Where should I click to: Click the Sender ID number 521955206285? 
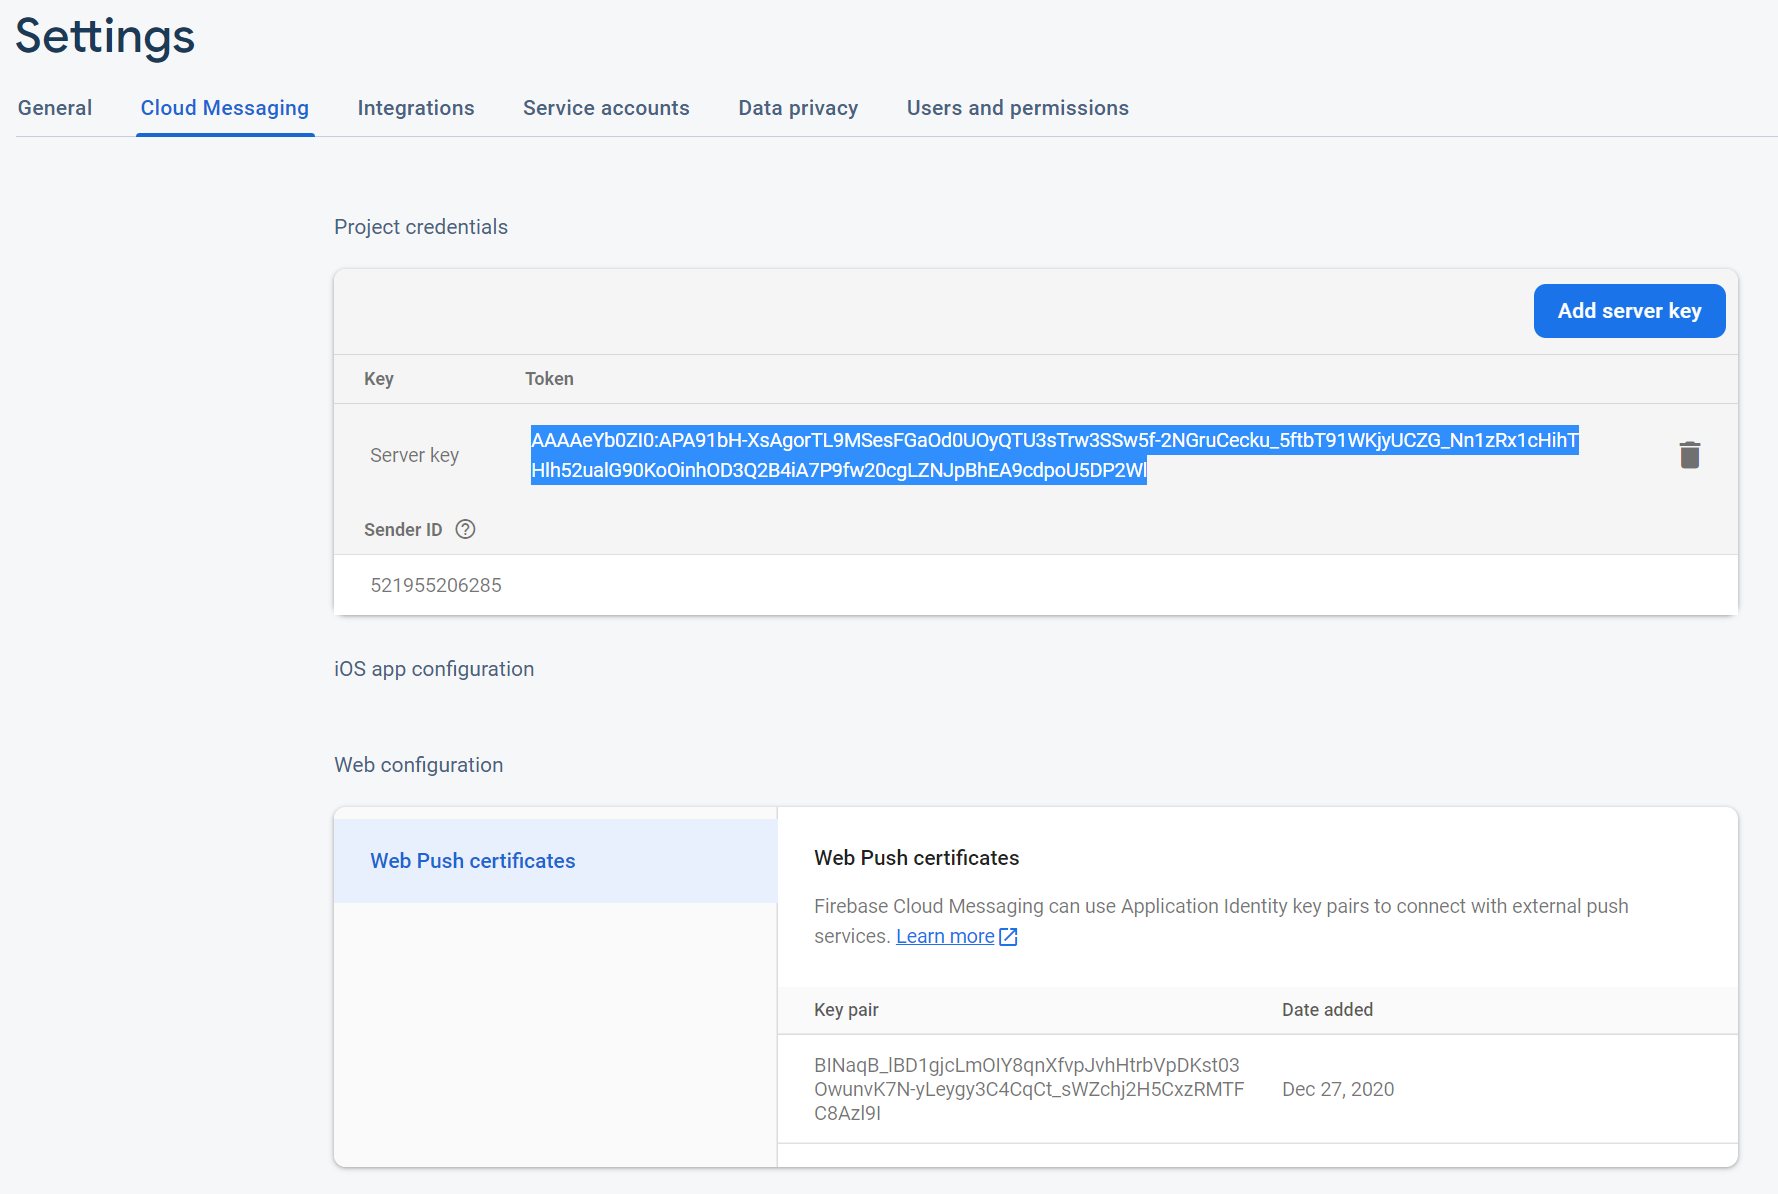click(436, 585)
